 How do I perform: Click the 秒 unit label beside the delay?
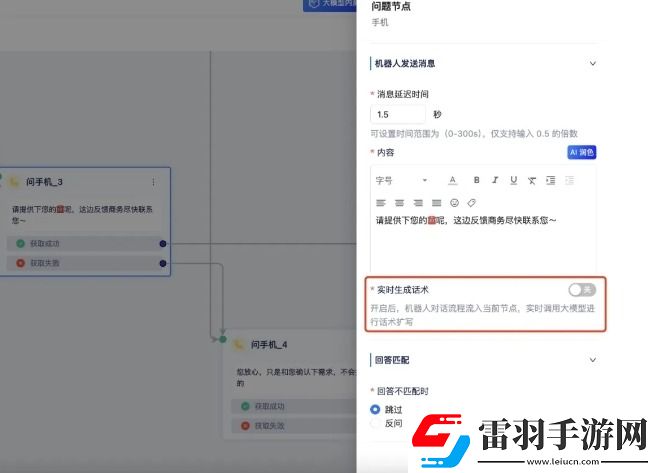click(x=437, y=115)
